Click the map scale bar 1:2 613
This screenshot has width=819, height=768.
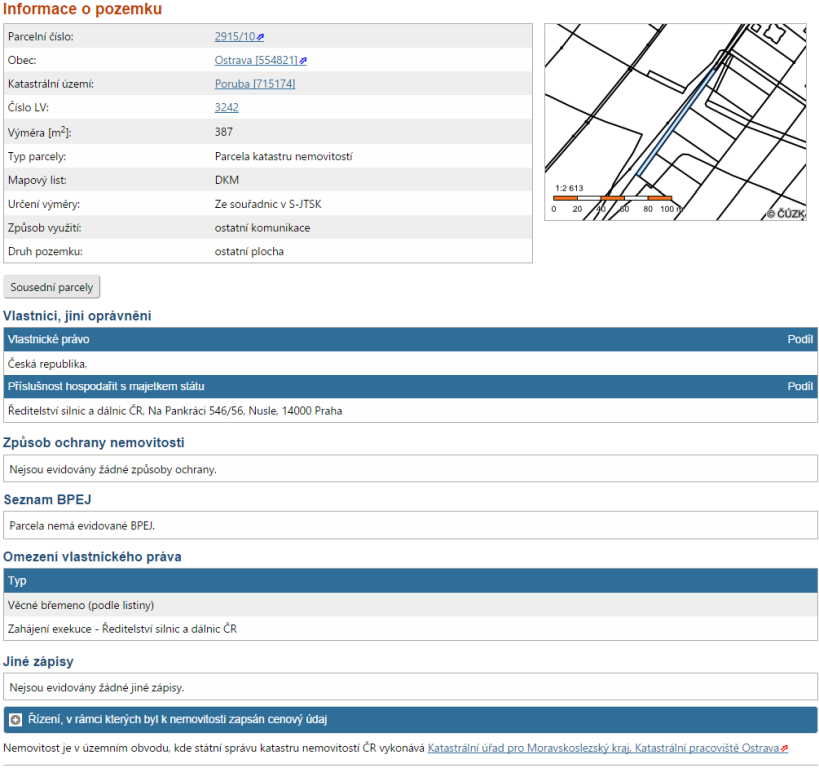point(612,198)
